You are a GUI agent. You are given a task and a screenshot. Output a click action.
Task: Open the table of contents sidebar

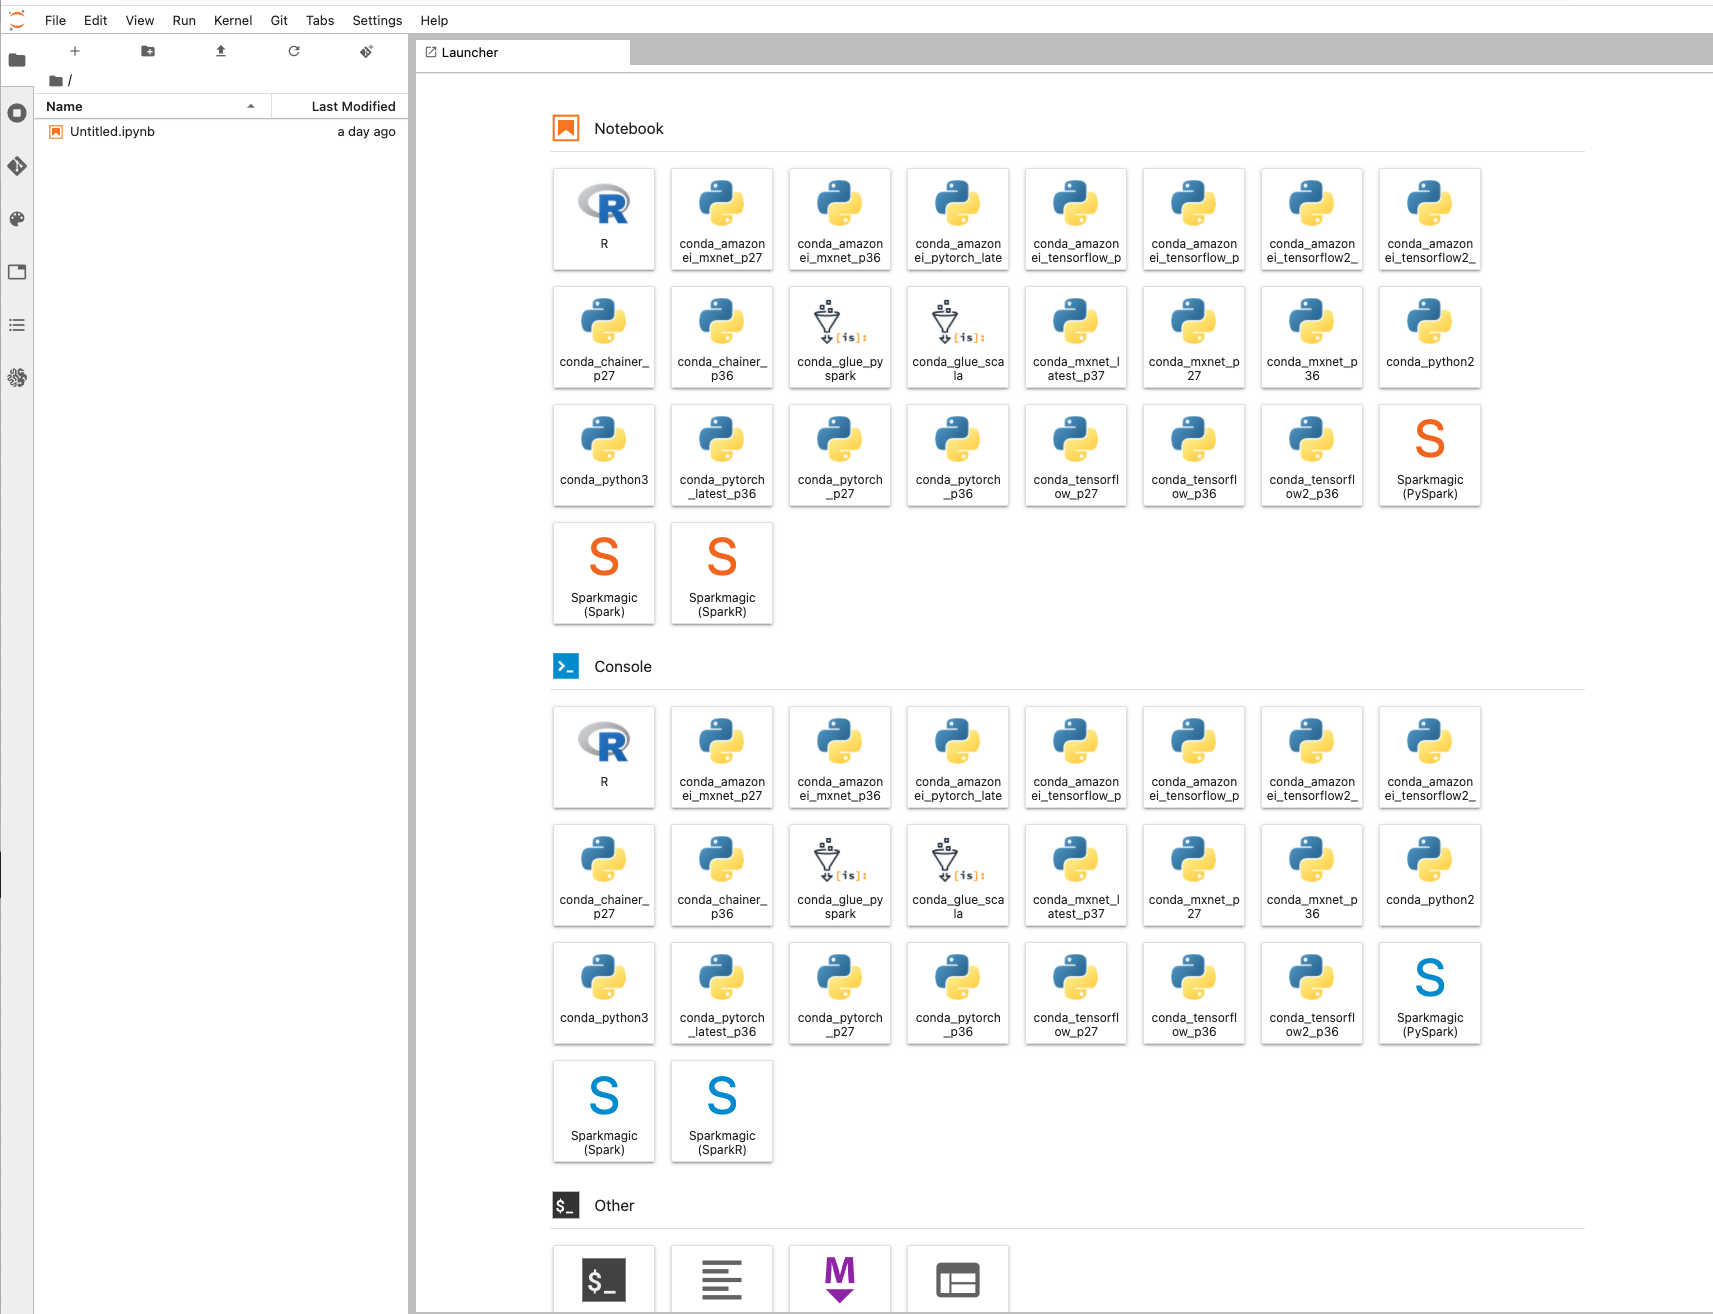click(17, 325)
